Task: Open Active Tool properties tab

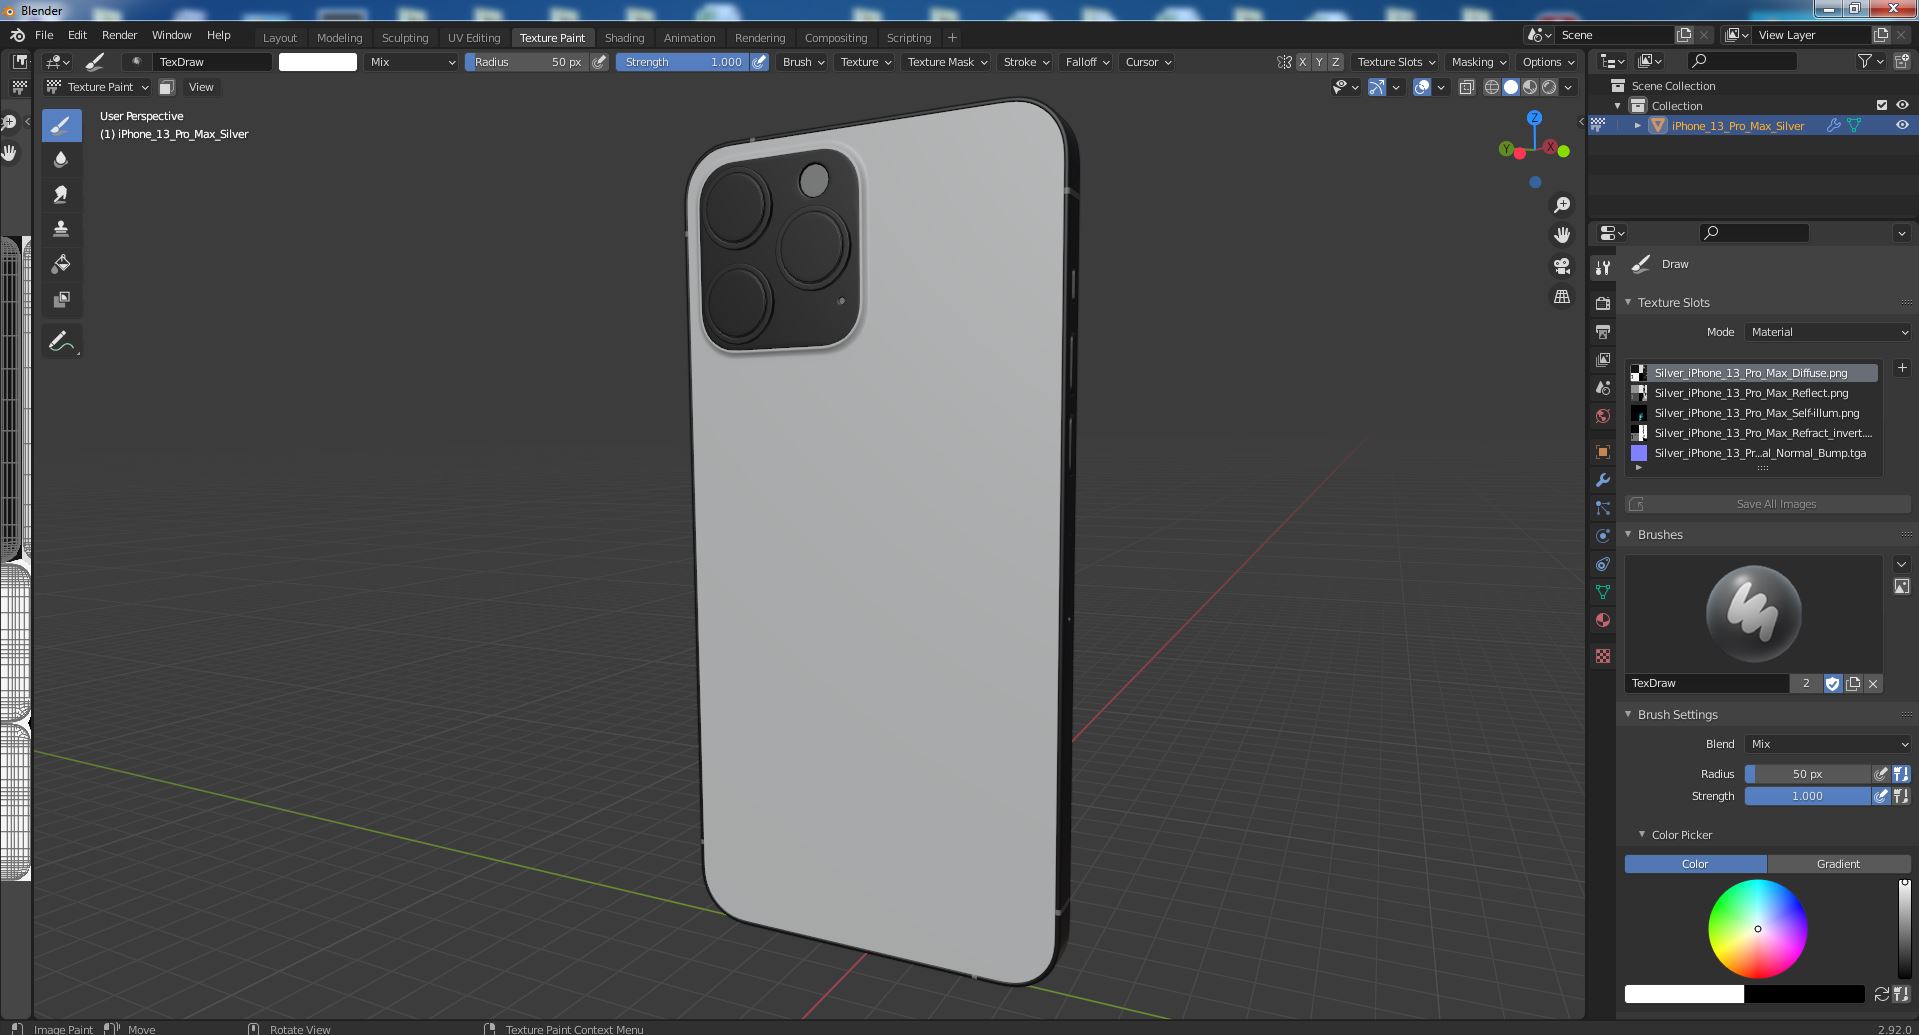Action: click(1603, 268)
